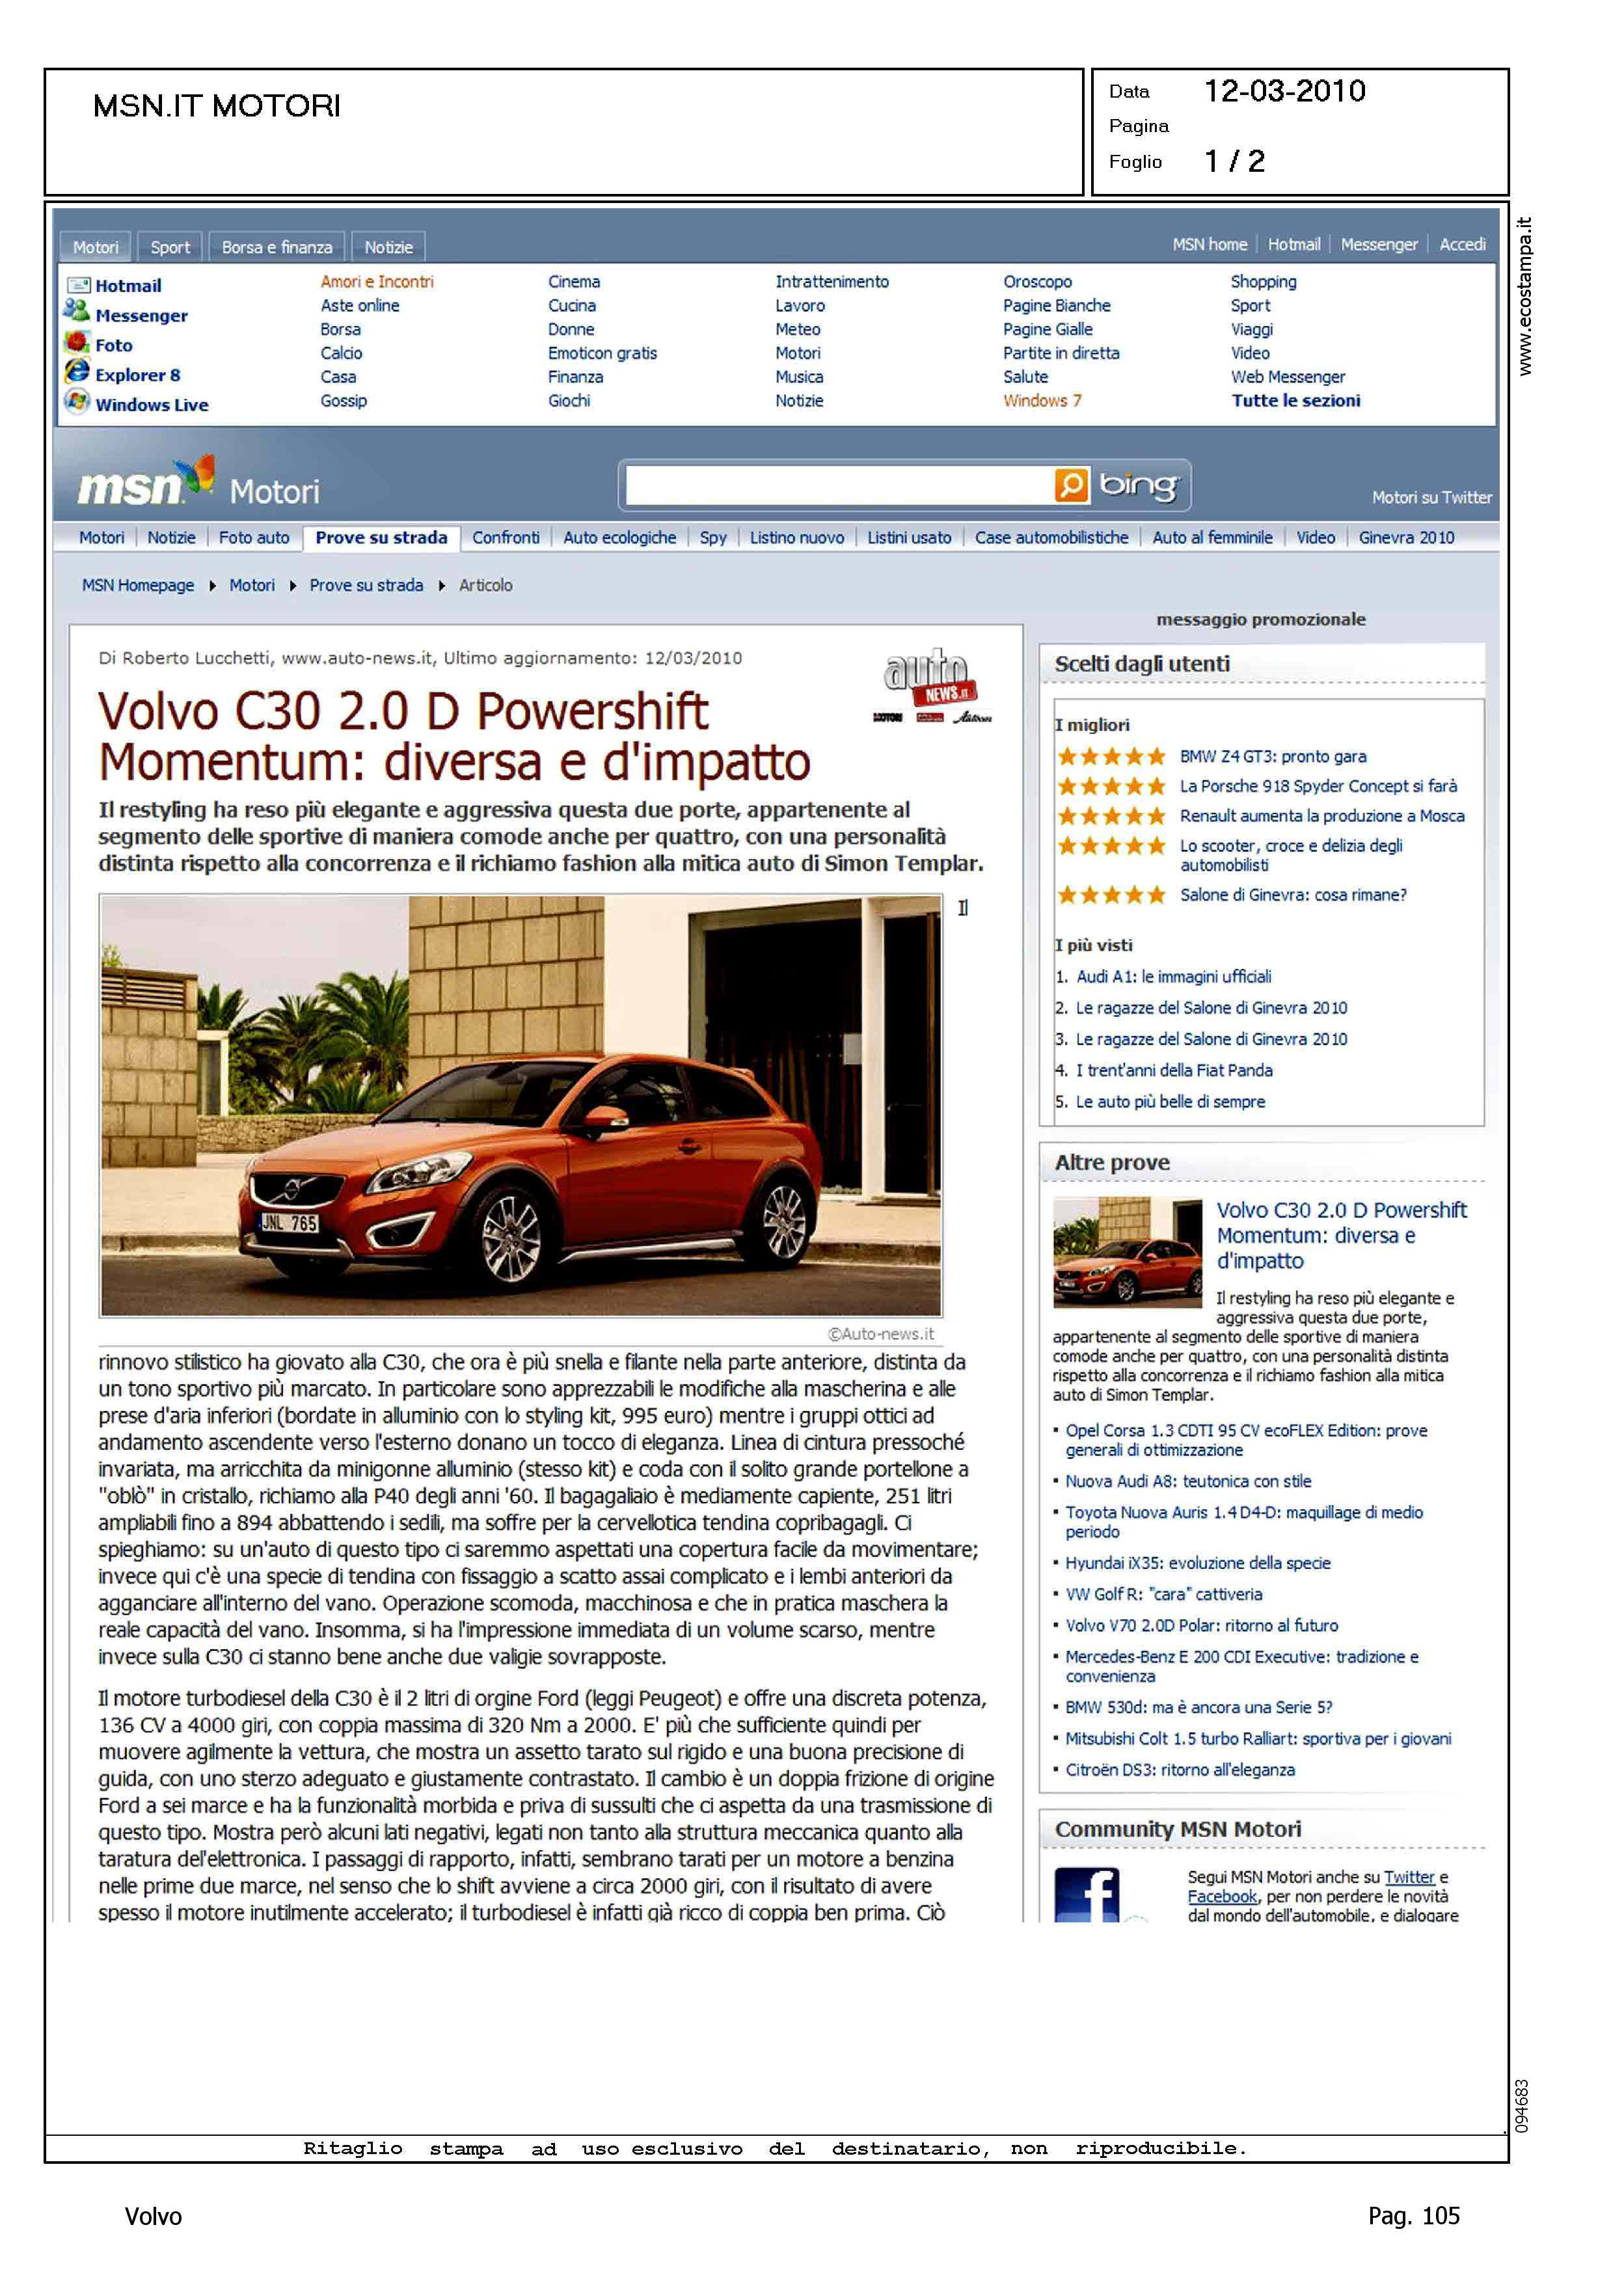Switch to the Sport top tab

(x=170, y=247)
